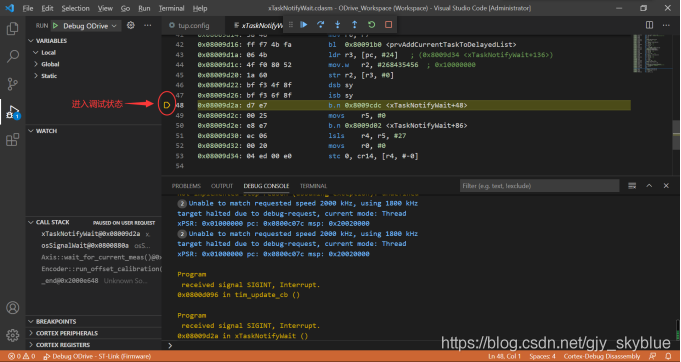Step into in debug toolbar
Viewport: 681px width, 362px height.
[337, 25]
